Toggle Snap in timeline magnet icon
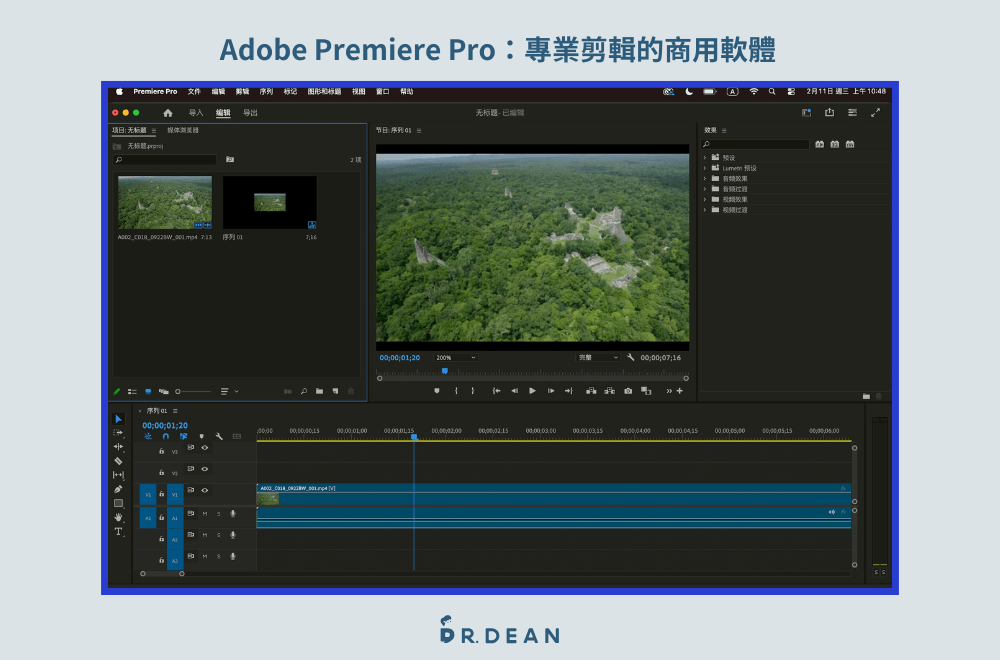This screenshot has width=1000, height=660. 166,437
